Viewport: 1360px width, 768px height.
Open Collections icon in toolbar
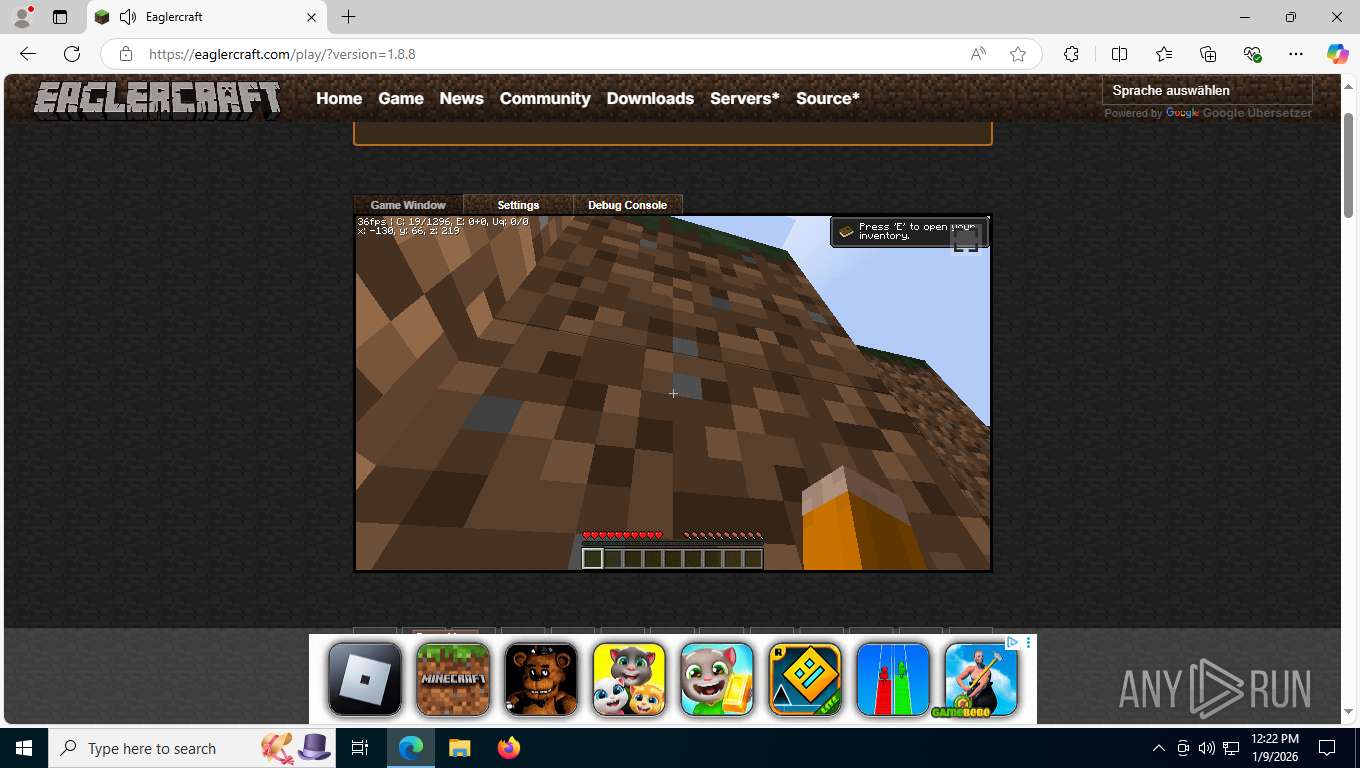[x=1208, y=54]
